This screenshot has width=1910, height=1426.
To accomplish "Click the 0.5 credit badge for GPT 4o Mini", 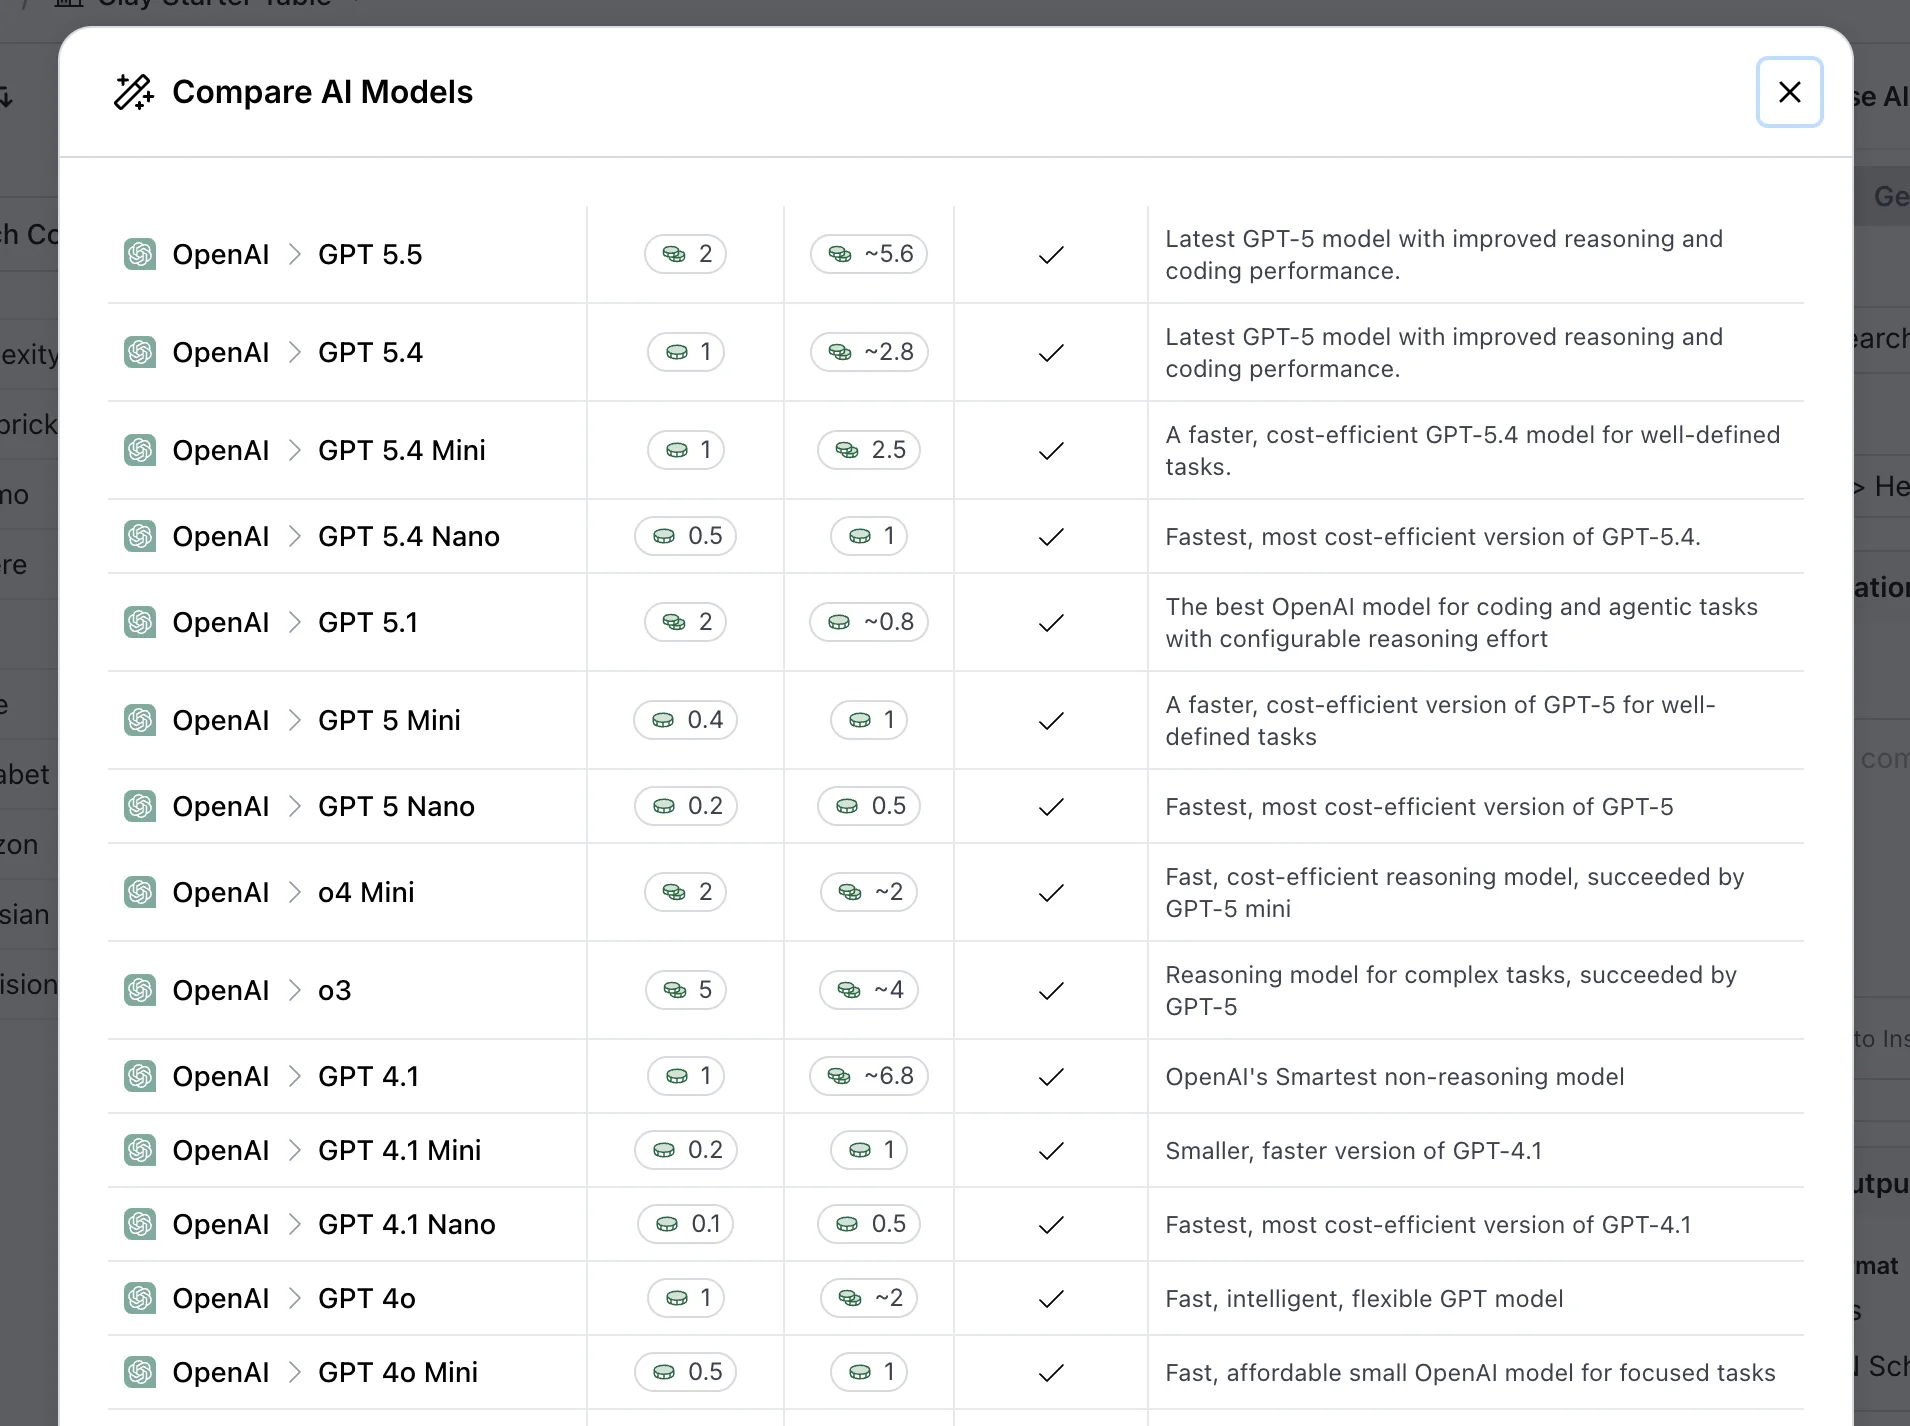I will [x=686, y=1372].
